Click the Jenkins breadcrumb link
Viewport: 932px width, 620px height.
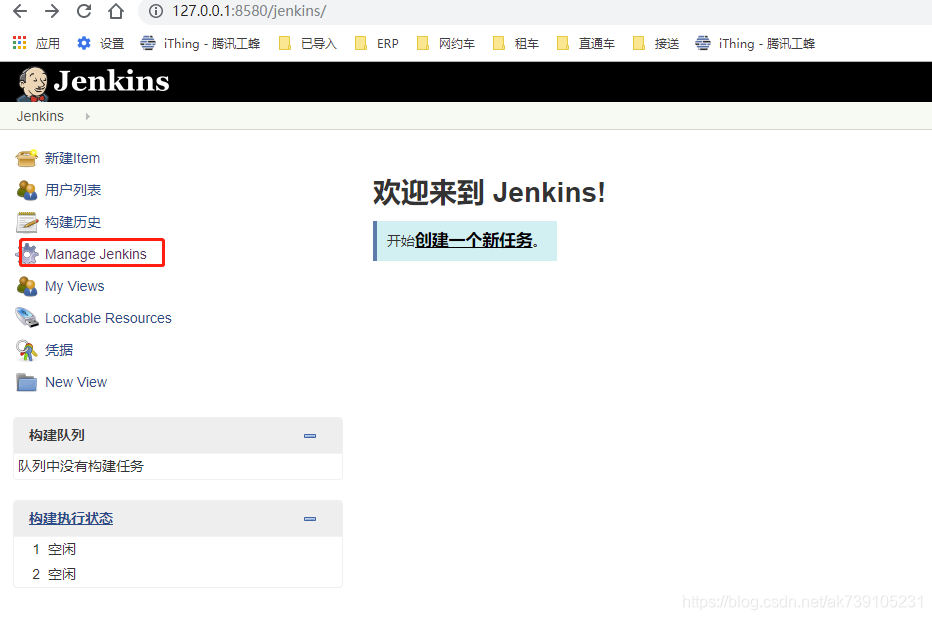click(x=40, y=116)
